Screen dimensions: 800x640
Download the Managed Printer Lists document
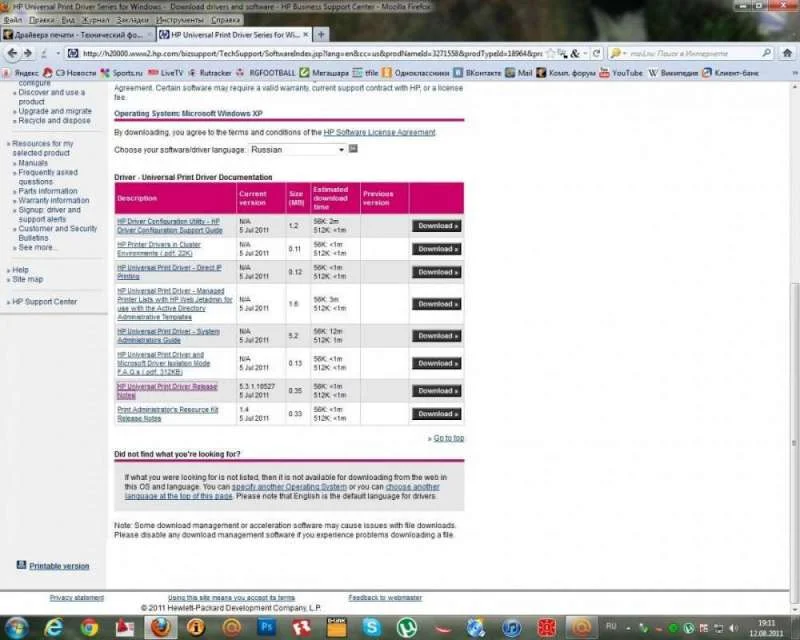pyautogui.click(x=437, y=304)
